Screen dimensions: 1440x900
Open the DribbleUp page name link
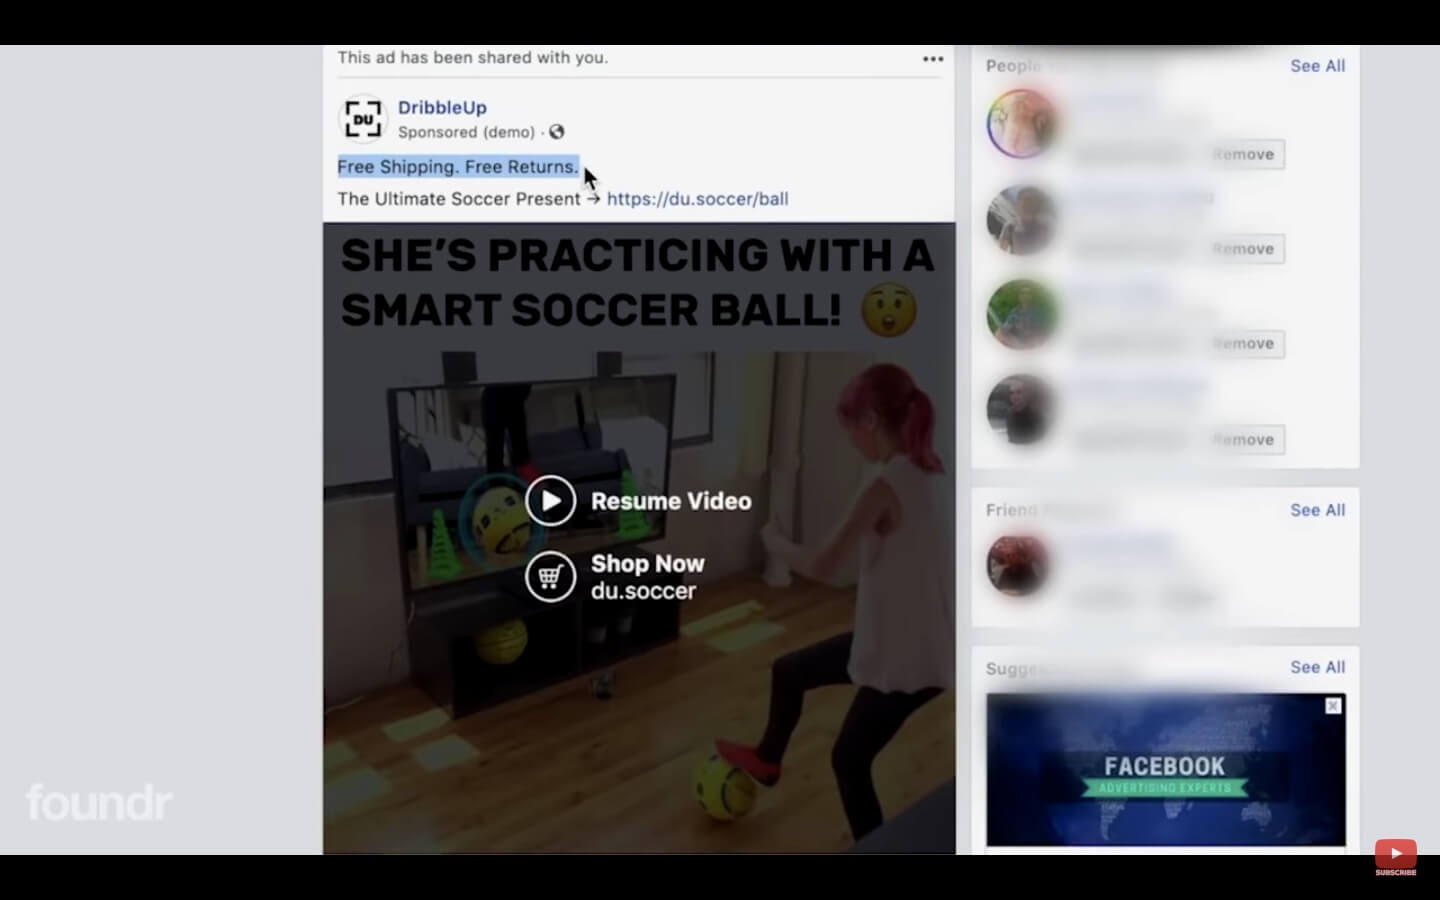pos(442,107)
